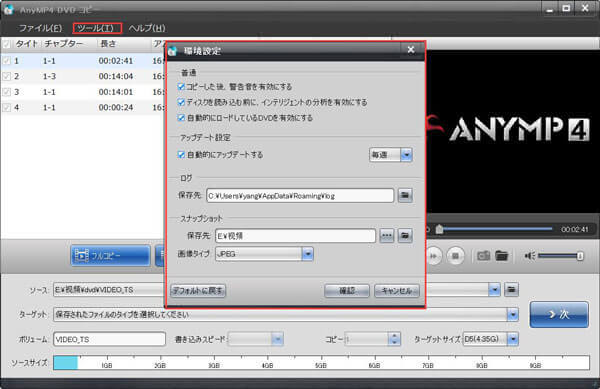Click the 長さ column header

pyautogui.click(x=108, y=44)
